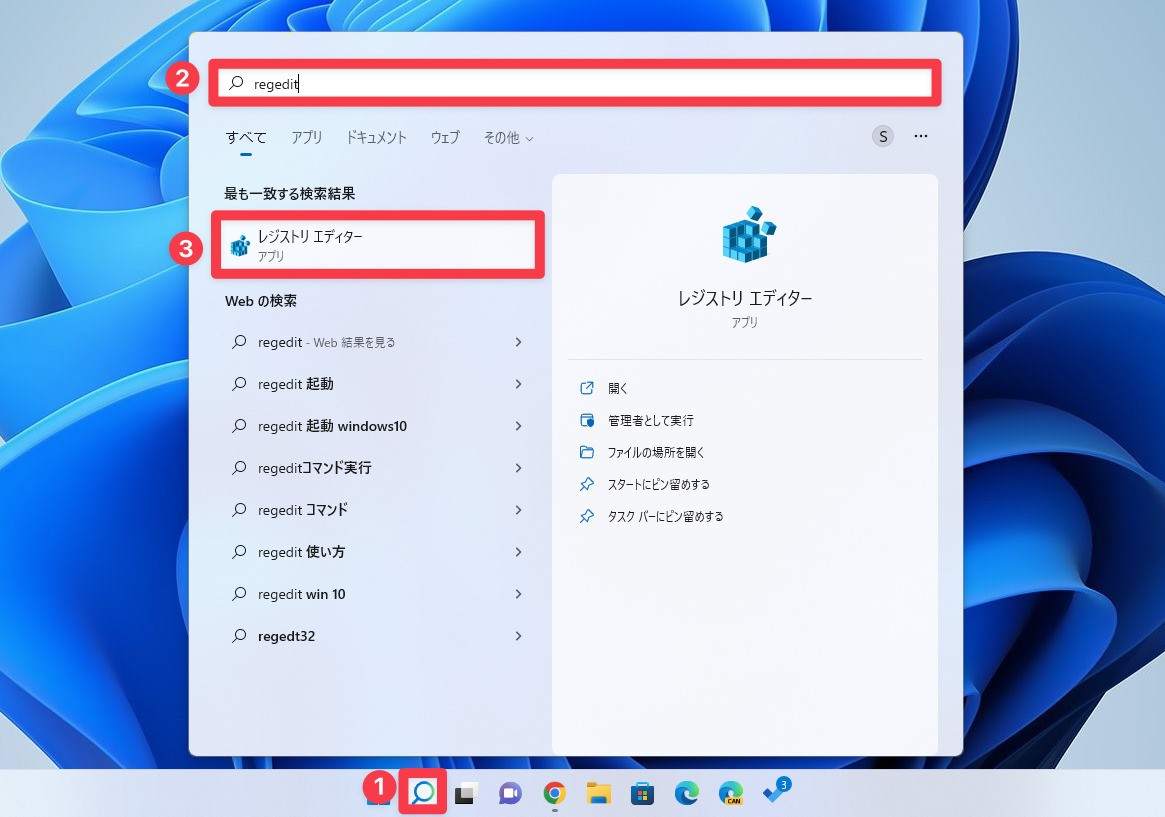Select スタートにピン留めする

pos(658,484)
